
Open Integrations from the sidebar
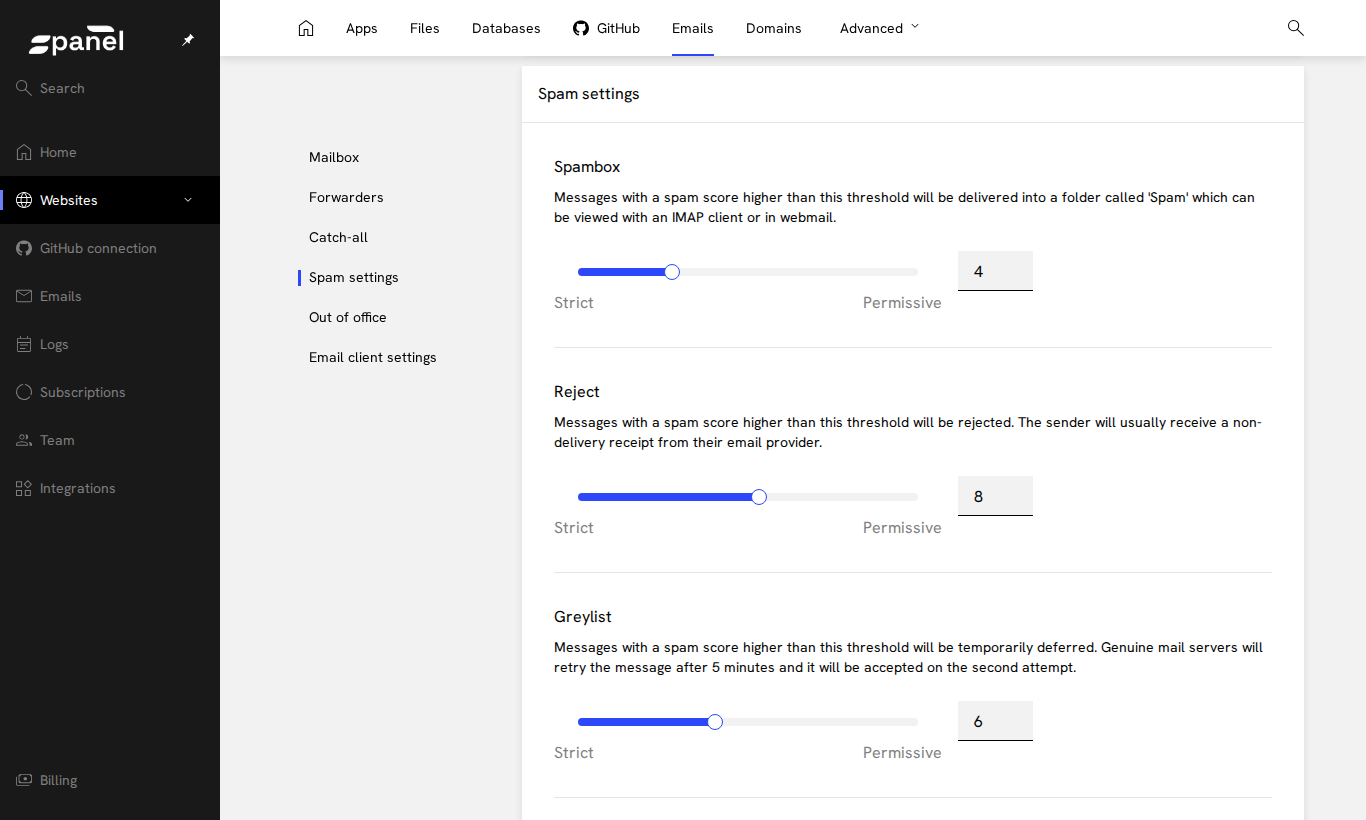(78, 488)
